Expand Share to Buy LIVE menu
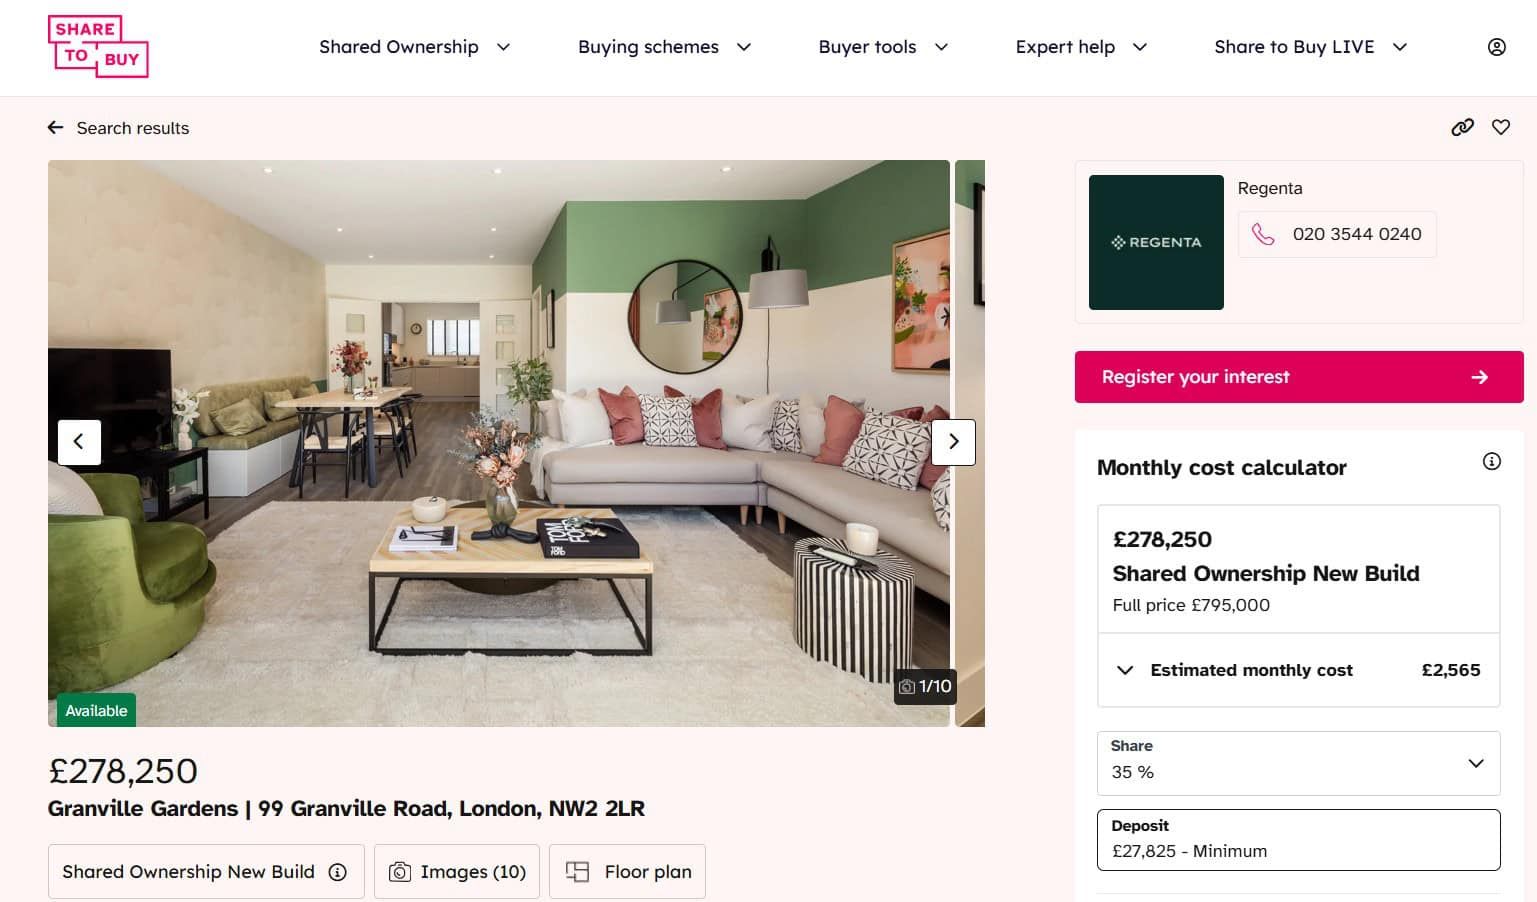This screenshot has width=1537, height=902. pos(1311,47)
